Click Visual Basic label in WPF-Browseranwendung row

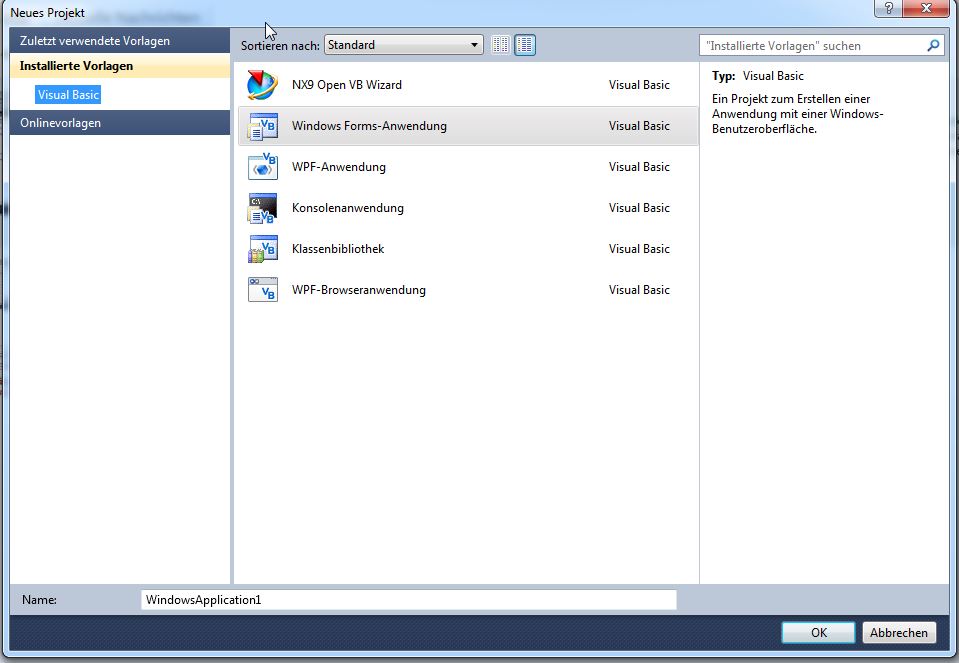tap(639, 290)
